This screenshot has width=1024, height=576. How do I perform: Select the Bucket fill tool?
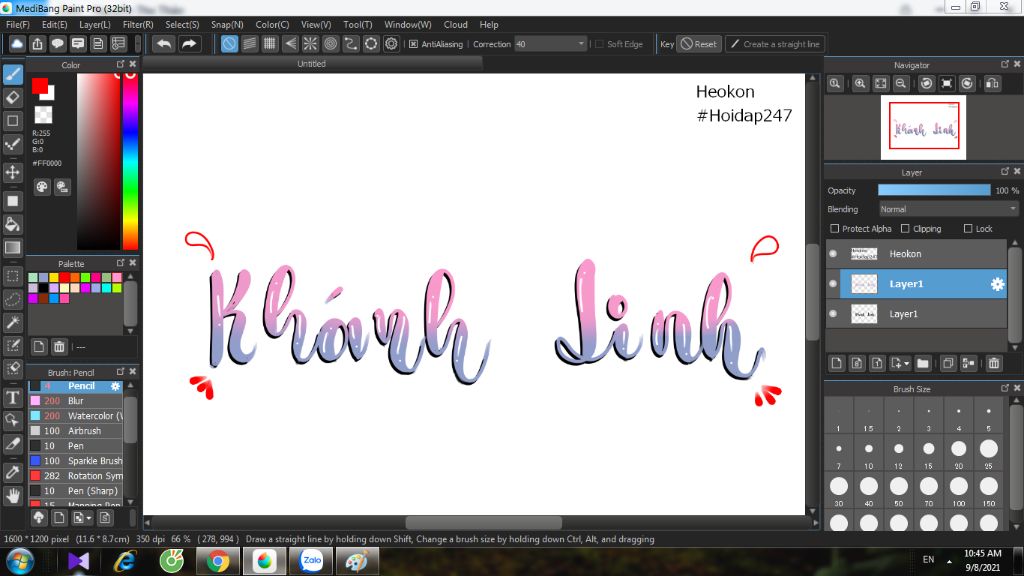[12, 224]
